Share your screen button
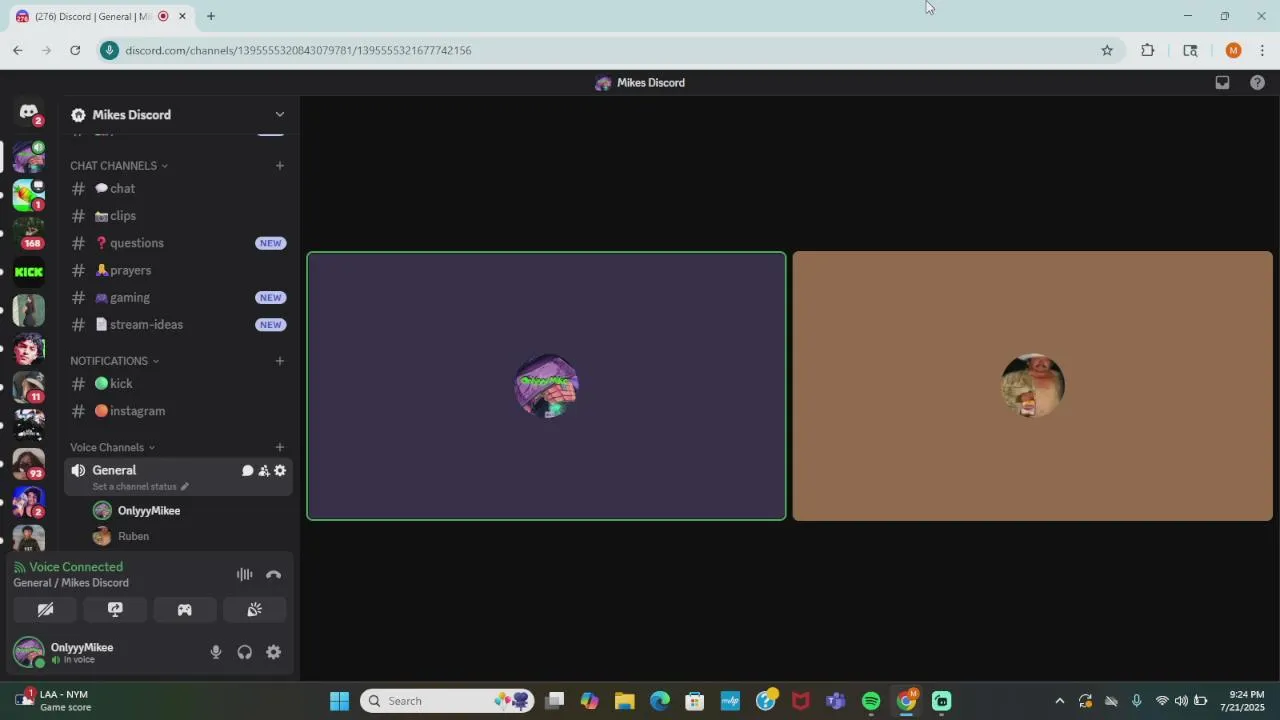 [x=115, y=610]
